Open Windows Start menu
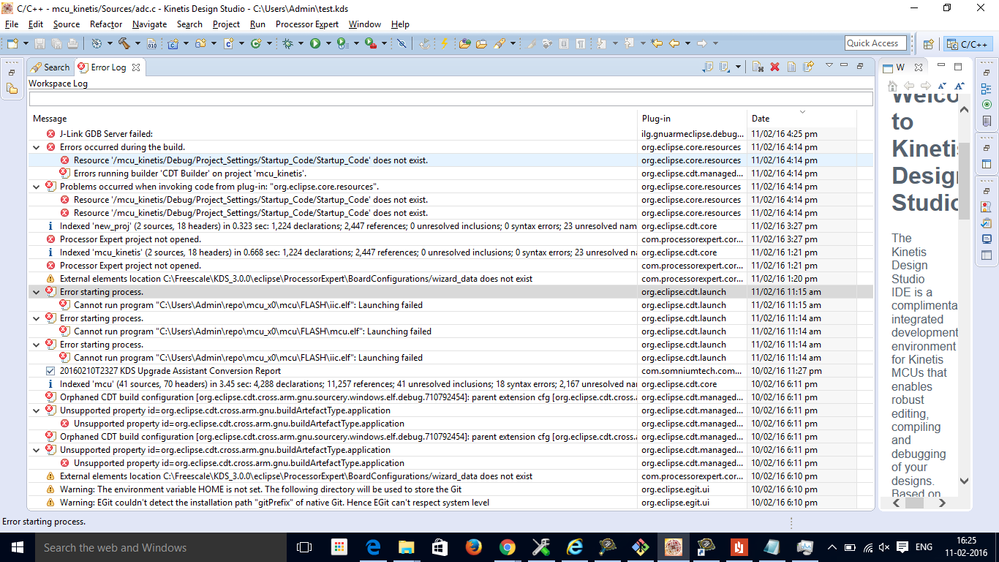This screenshot has height=562, width=999. click(x=17, y=547)
